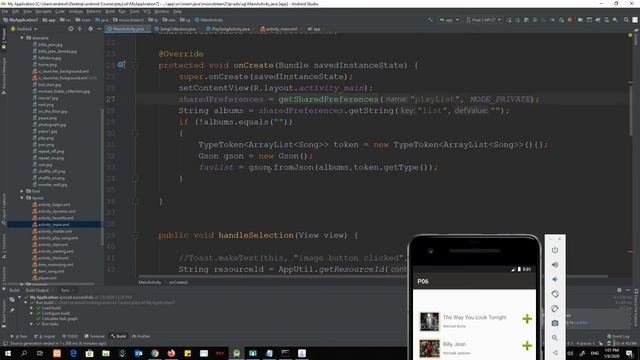
Task: Click the Make Project hammer icon
Action: [x=430, y=20]
